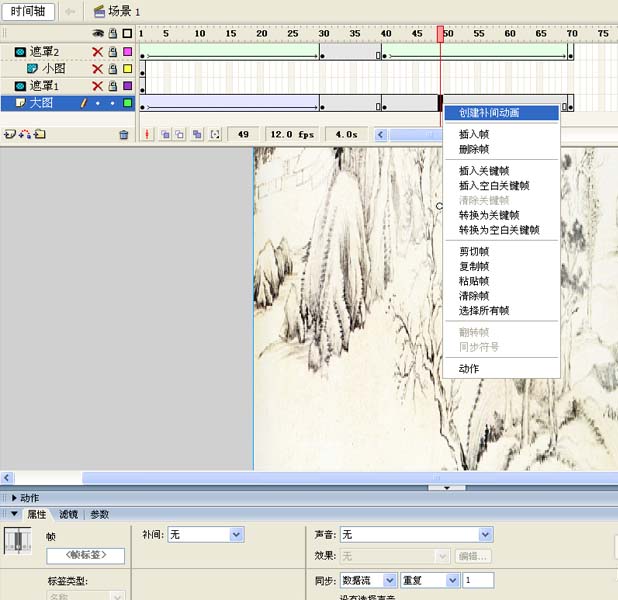The image size is (618, 600).
Task: Toggle visibility of the 遮罩1 layer
Action: point(97,86)
